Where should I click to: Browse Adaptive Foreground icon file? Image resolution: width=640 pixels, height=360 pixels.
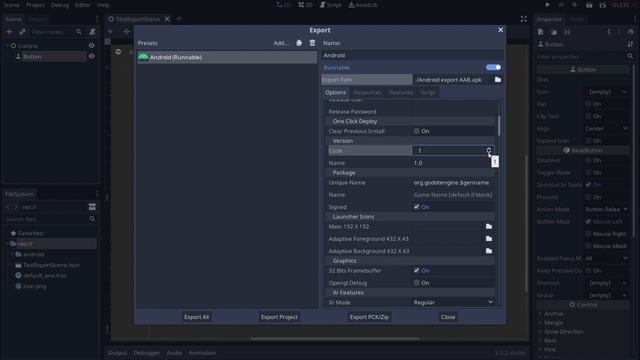(489, 239)
